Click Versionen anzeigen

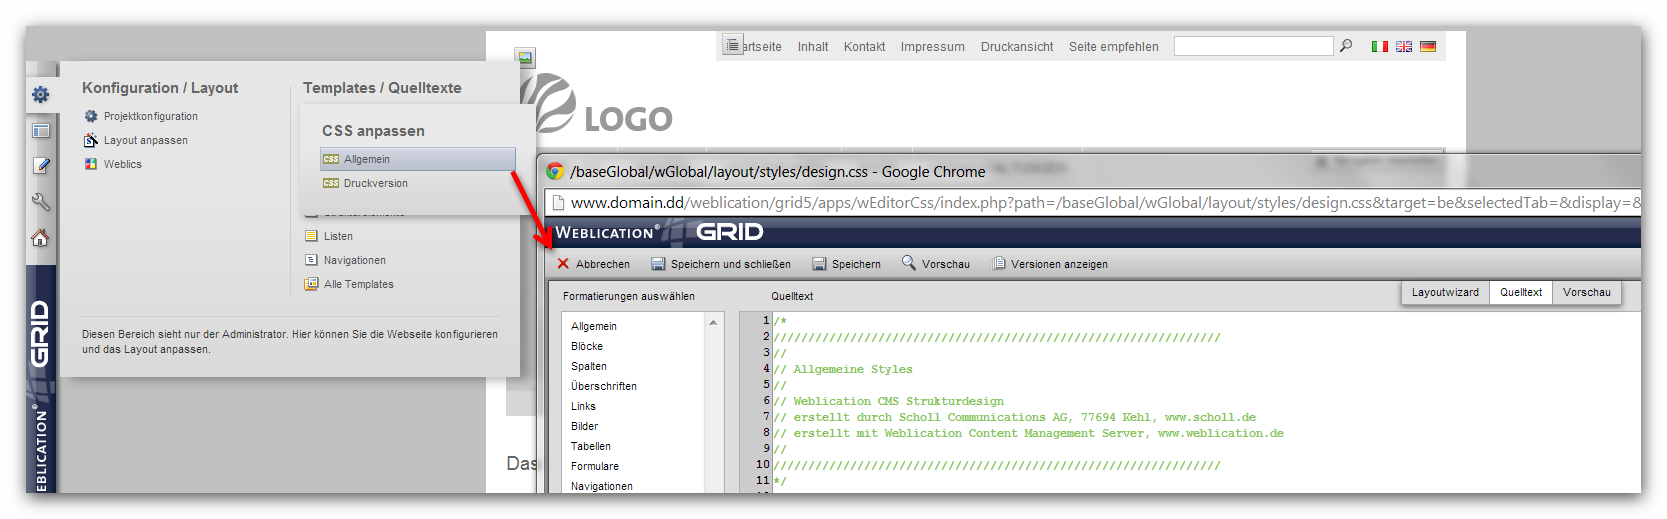(1049, 264)
